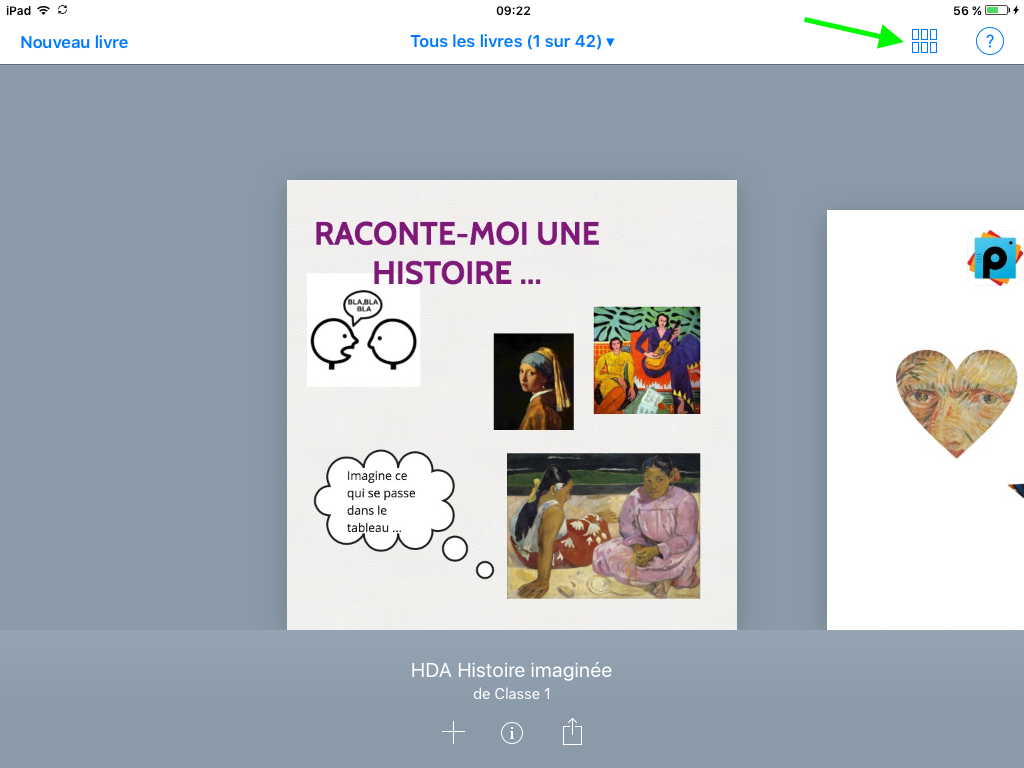Open the HDA Histoire imaginée book cover
This screenshot has width=1024, height=768.
(512, 405)
